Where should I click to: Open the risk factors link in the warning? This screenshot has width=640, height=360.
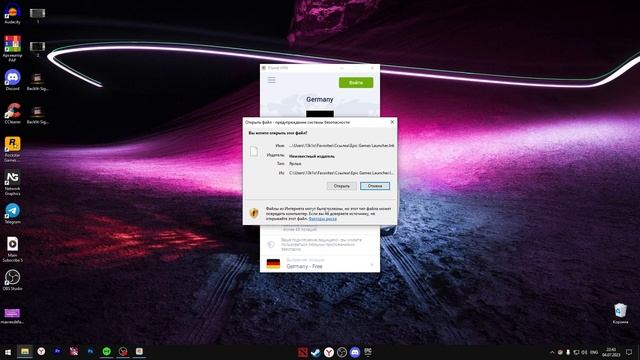pyautogui.click(x=322, y=219)
